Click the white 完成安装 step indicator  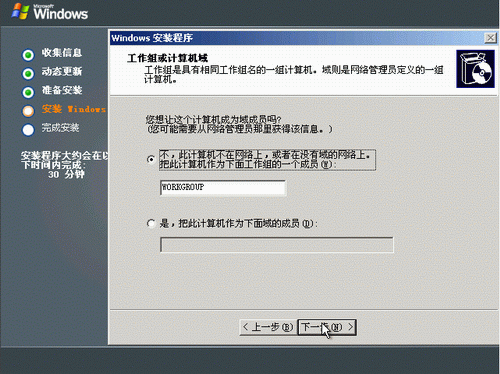click(28, 130)
